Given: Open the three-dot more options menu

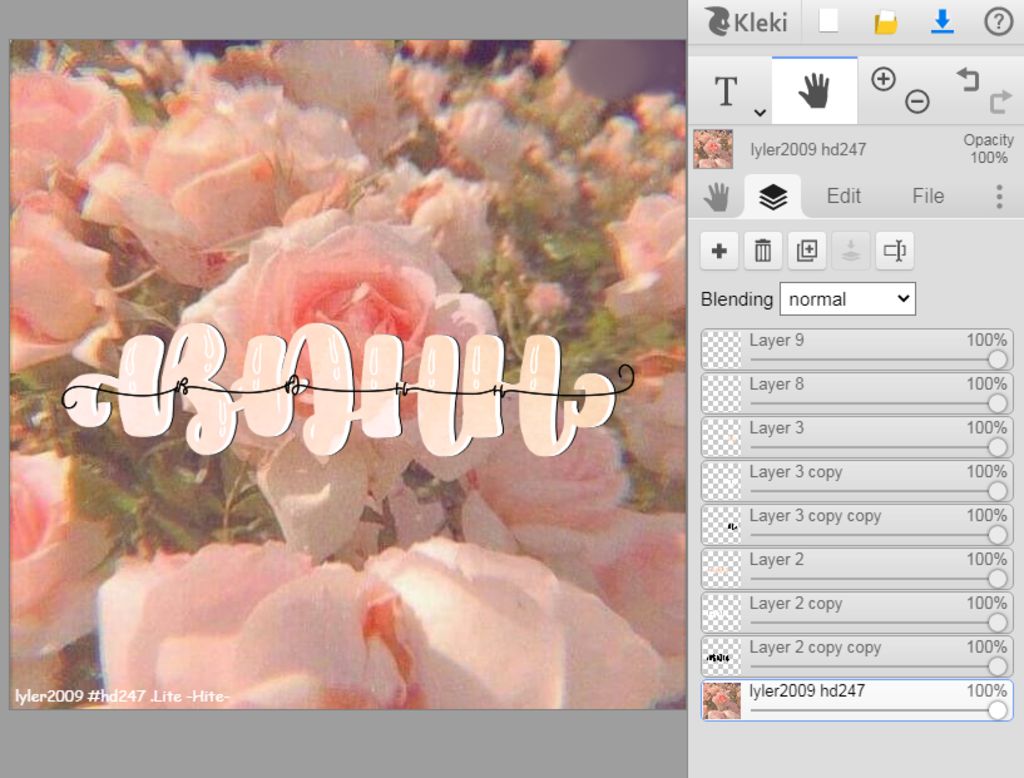Looking at the screenshot, I should 999,196.
